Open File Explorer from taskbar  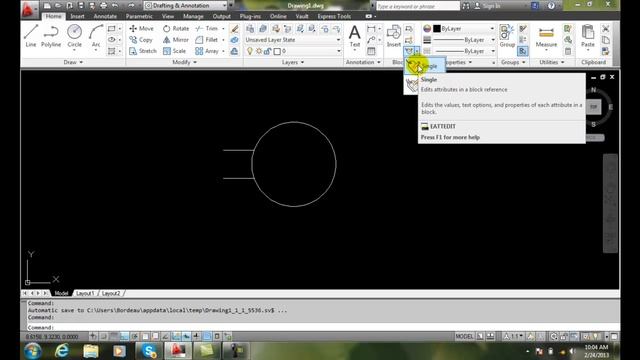click(x=91, y=351)
